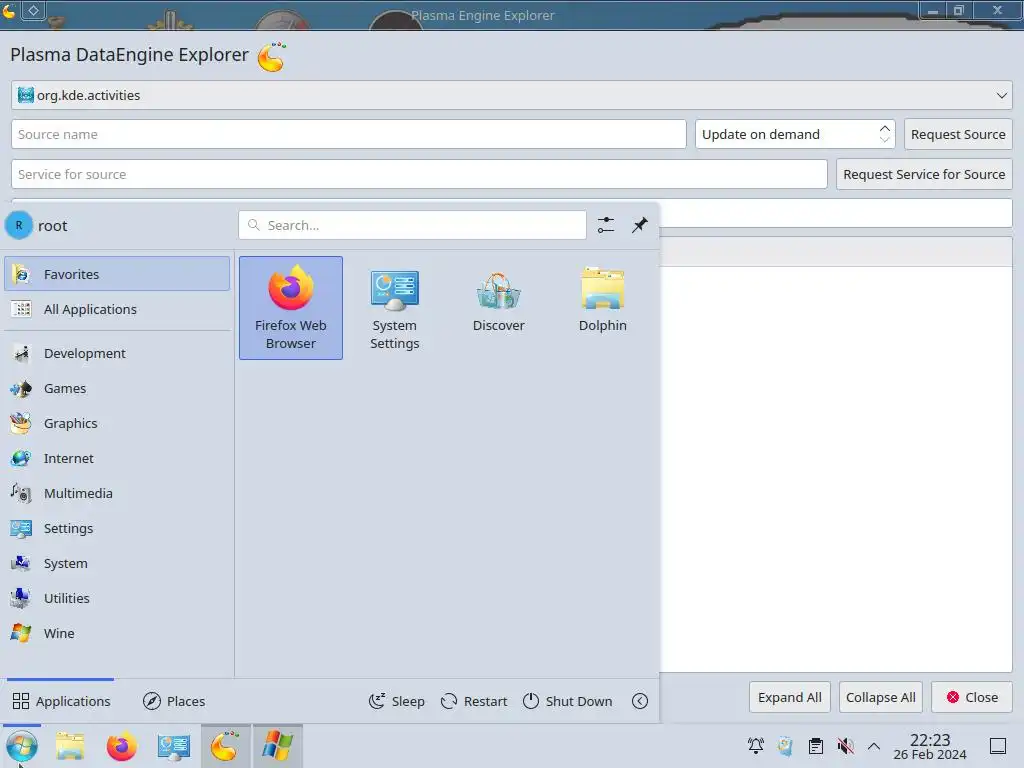This screenshot has height=768, width=1024.
Task: Switch to the Places tab
Action: click(174, 701)
